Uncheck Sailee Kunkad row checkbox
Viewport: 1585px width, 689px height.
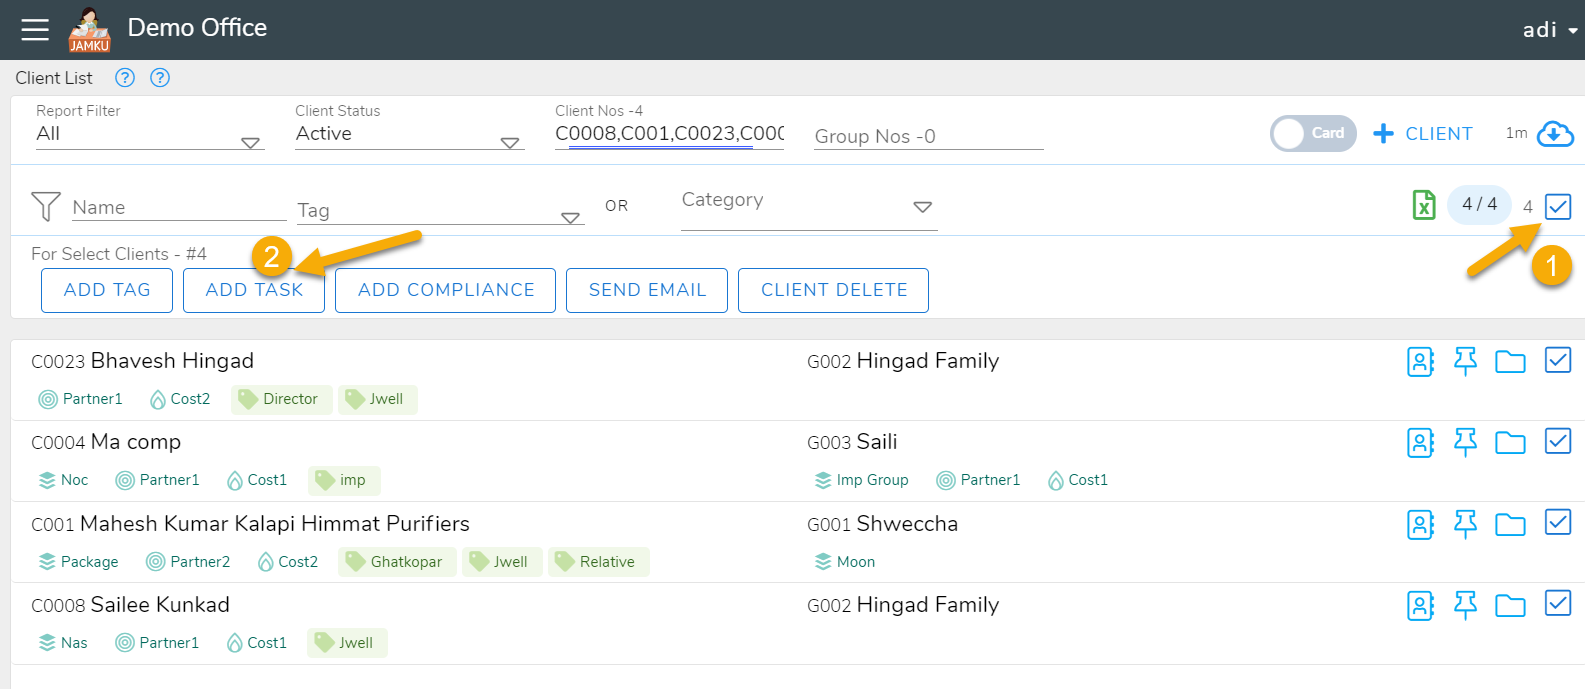click(1558, 604)
